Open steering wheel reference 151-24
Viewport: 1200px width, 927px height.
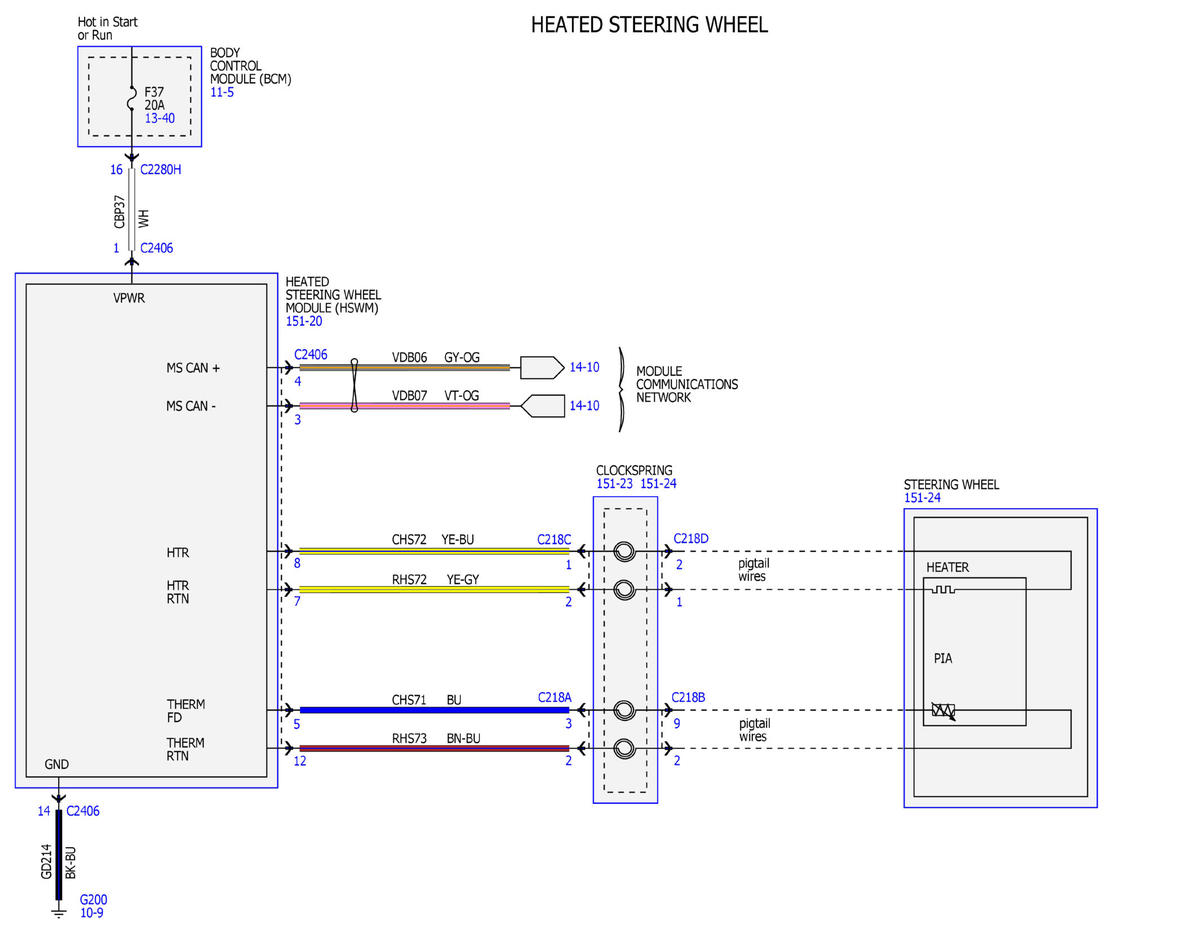click(922, 498)
